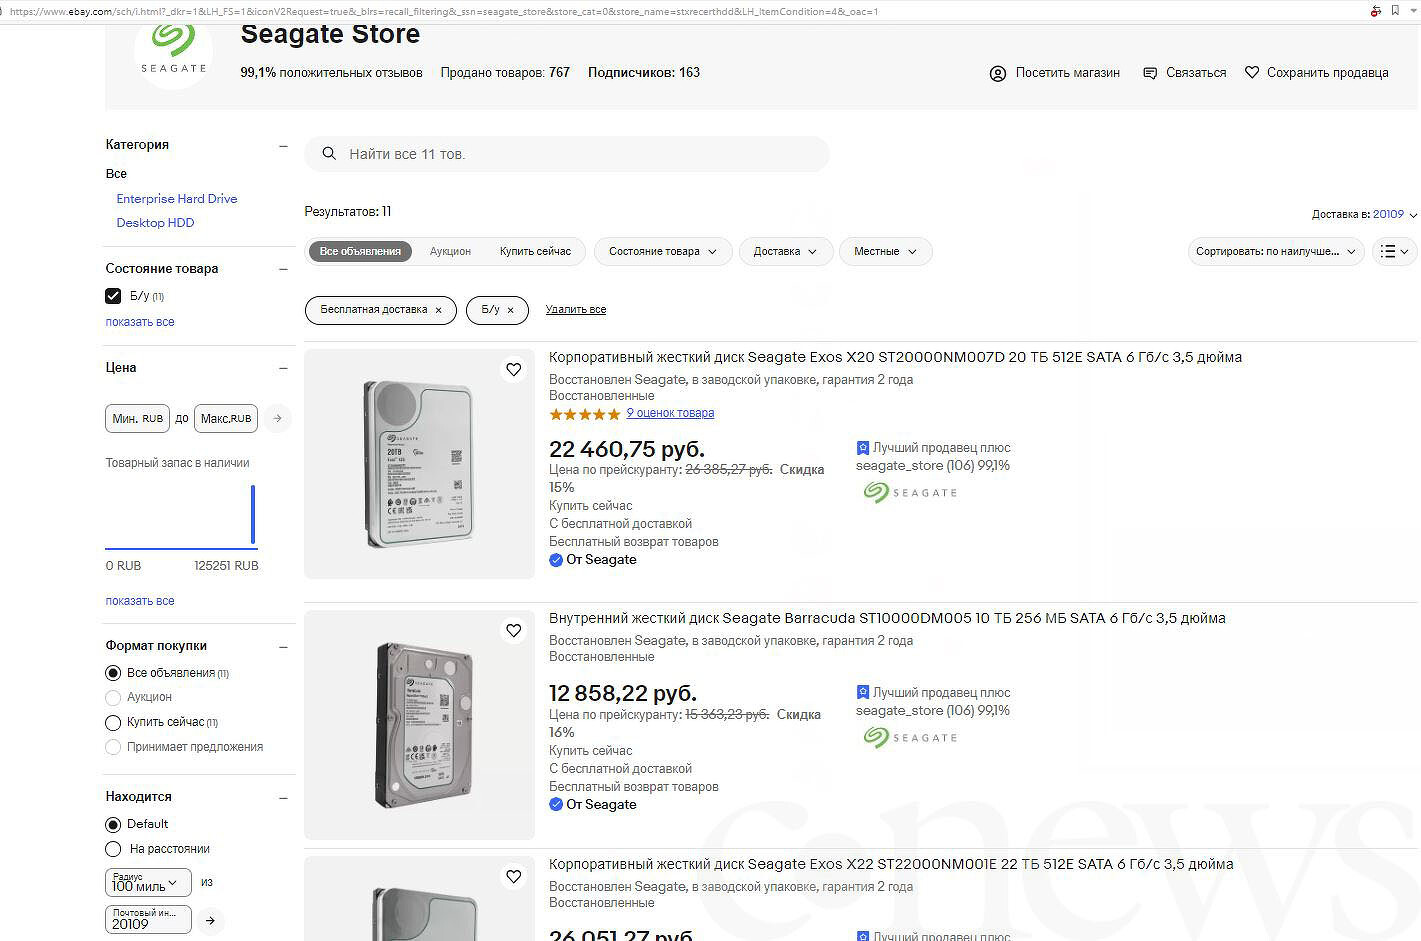This screenshot has width=1421, height=941.
Task: Open the Seagate Barracuda 10TB listing title
Action: (887, 618)
